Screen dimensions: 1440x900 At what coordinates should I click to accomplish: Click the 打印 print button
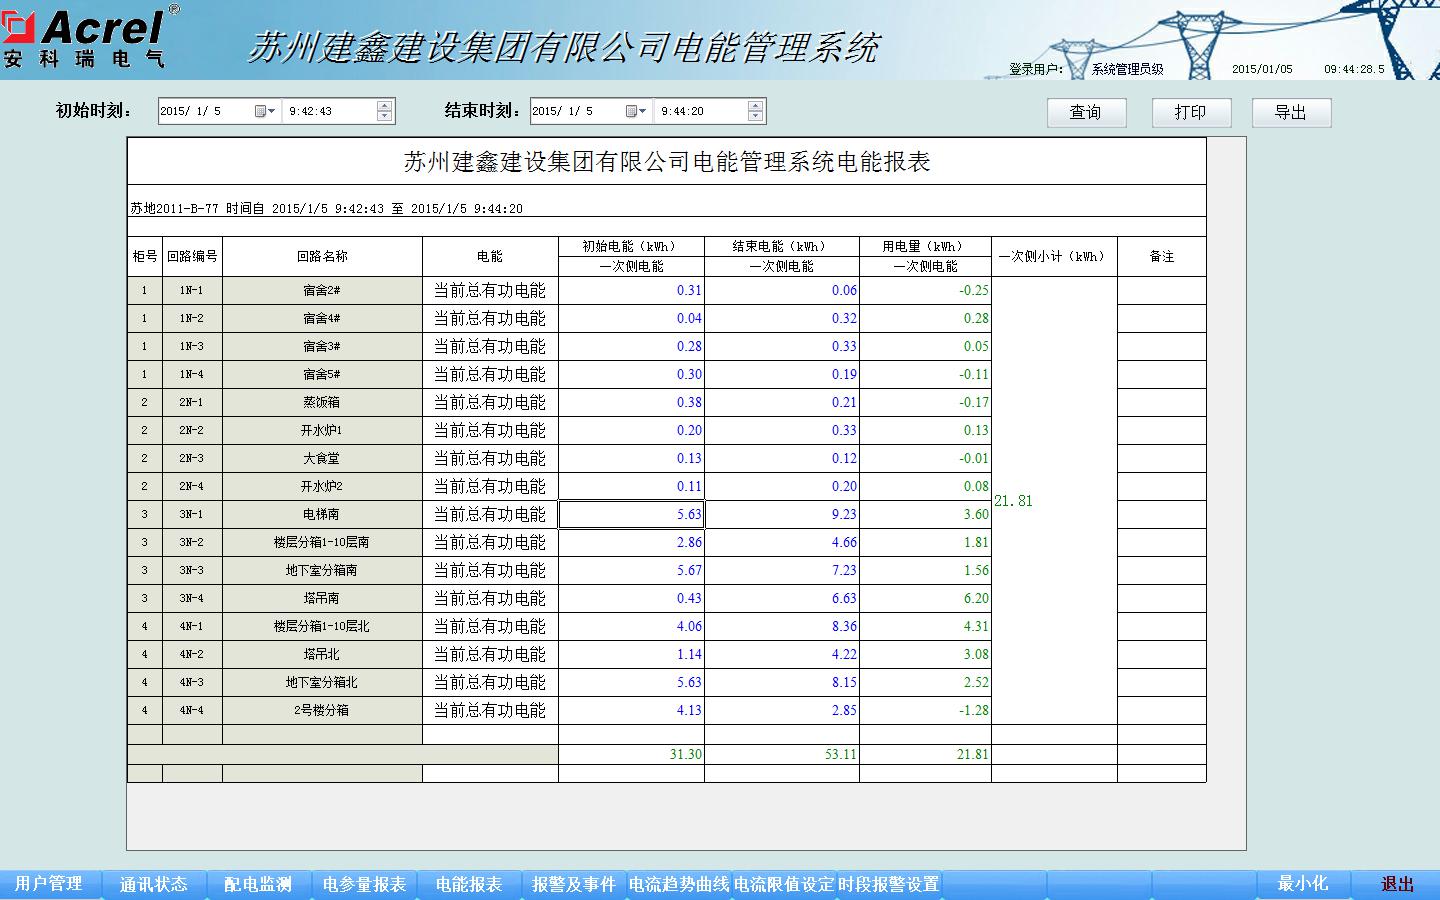pyautogui.click(x=1190, y=112)
